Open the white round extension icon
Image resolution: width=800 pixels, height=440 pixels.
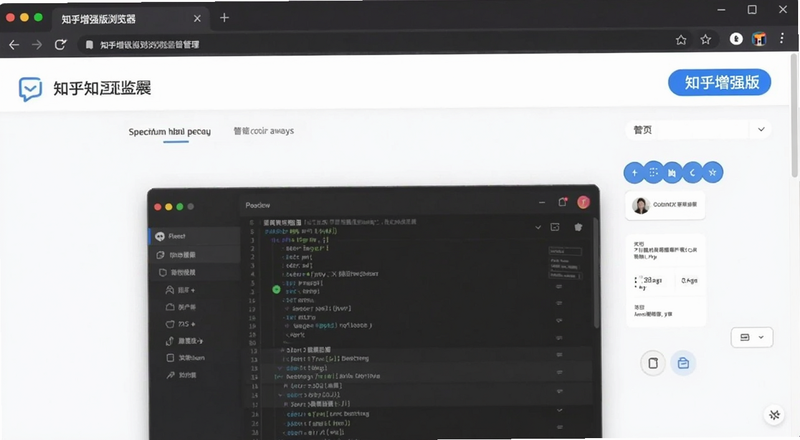click(736, 39)
